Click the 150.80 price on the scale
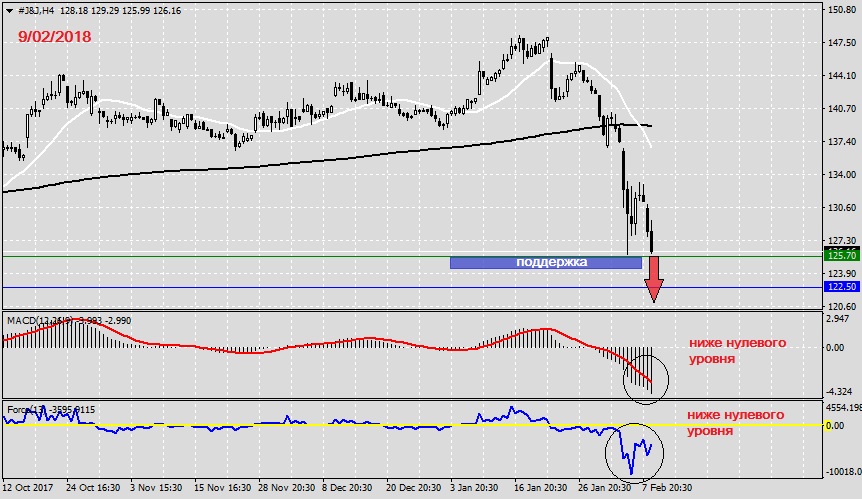The width and height of the screenshot is (862, 499). (840, 10)
